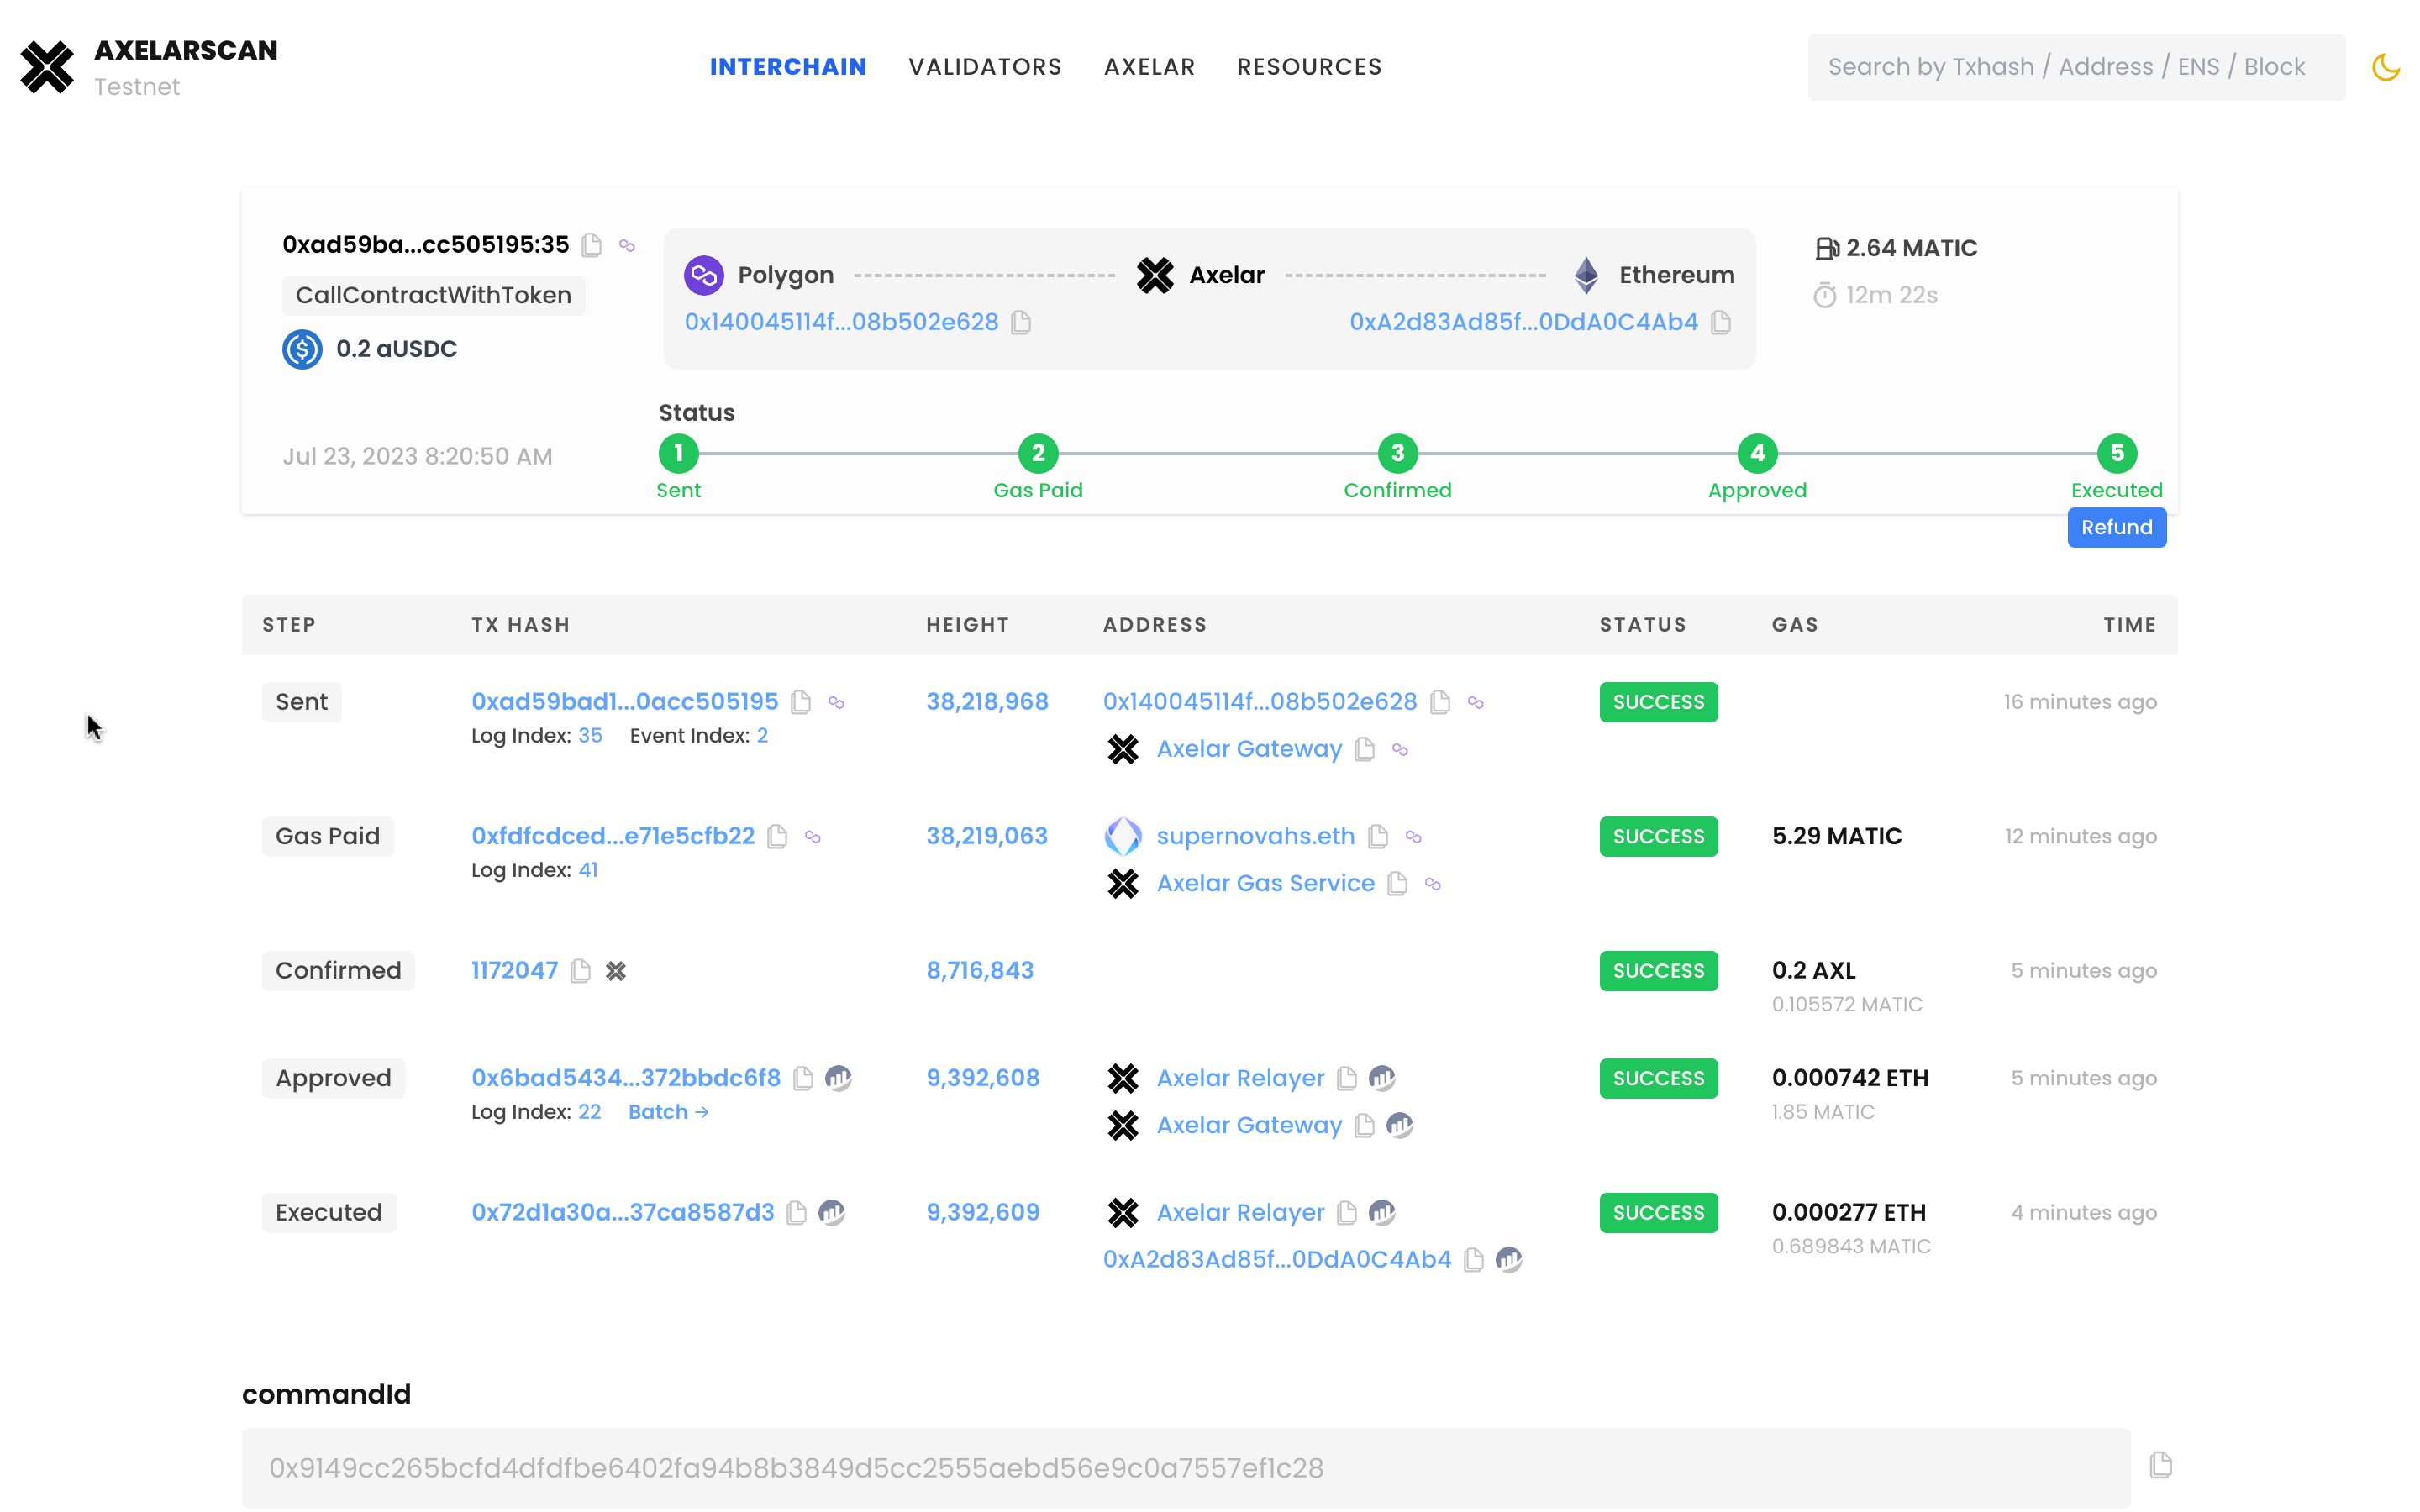Click the Refund button

tap(2117, 527)
